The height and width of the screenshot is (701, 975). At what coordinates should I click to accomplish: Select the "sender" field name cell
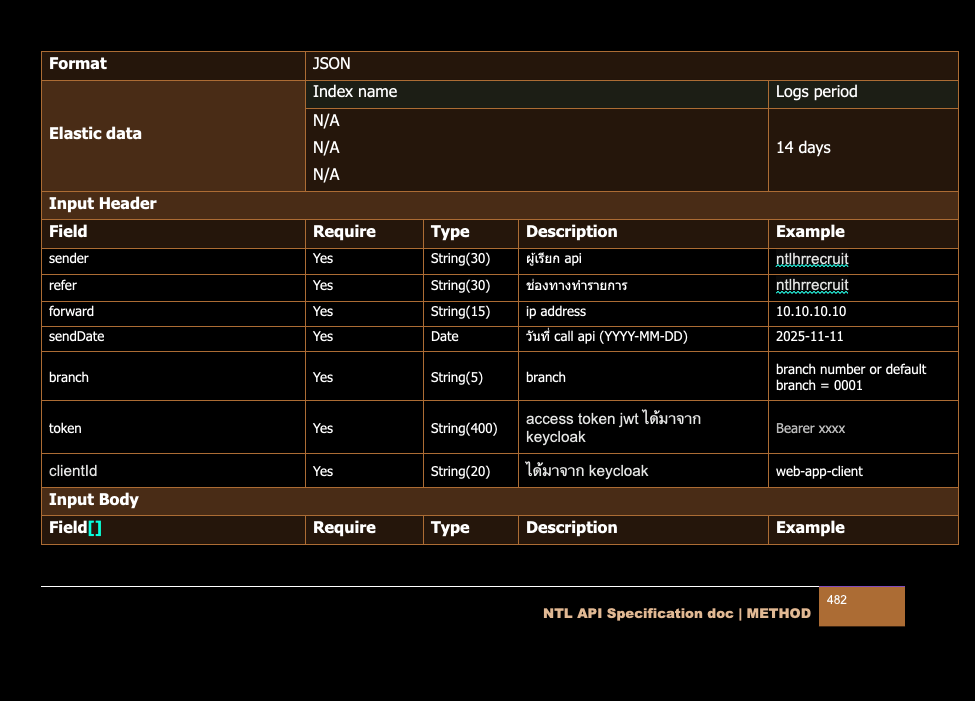click(x=69, y=259)
